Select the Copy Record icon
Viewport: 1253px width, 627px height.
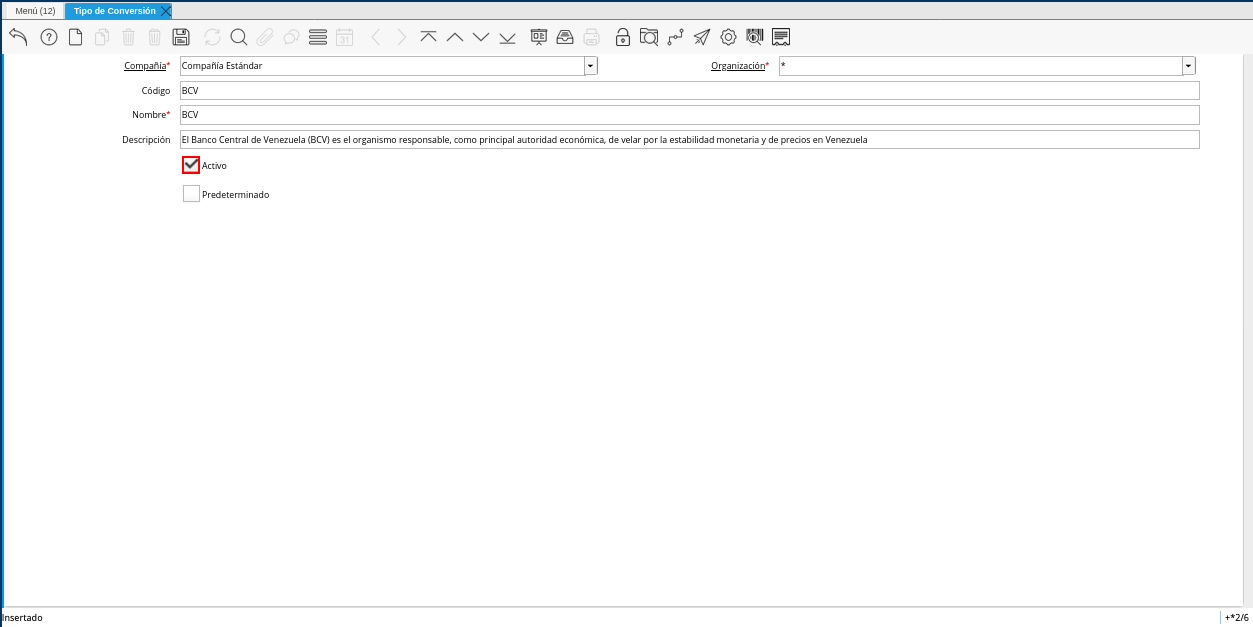tap(102, 36)
